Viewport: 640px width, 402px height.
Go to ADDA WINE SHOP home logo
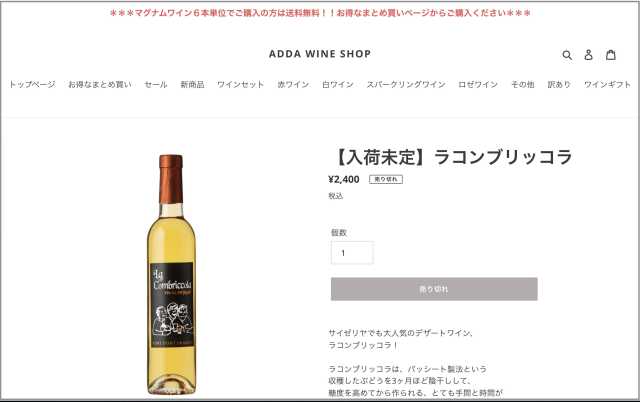(x=320, y=54)
